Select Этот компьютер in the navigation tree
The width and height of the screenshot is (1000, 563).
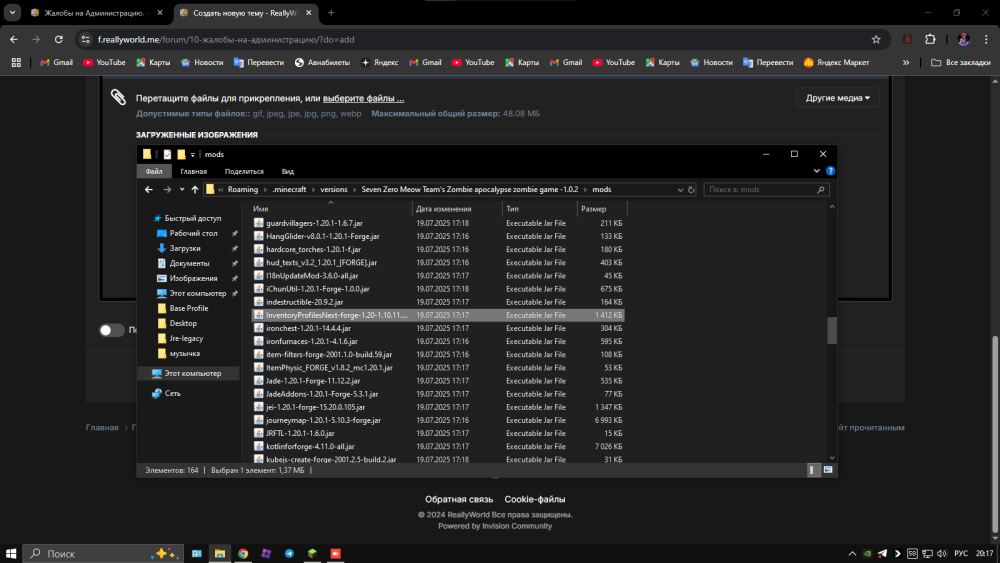189,374
